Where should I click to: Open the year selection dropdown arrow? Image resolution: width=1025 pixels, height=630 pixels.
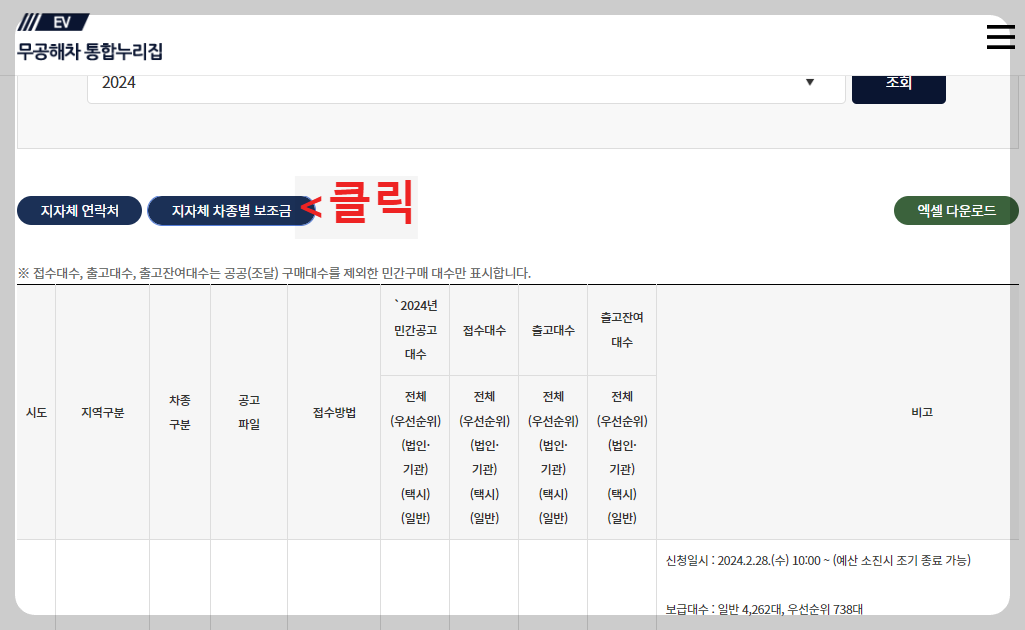point(810,85)
